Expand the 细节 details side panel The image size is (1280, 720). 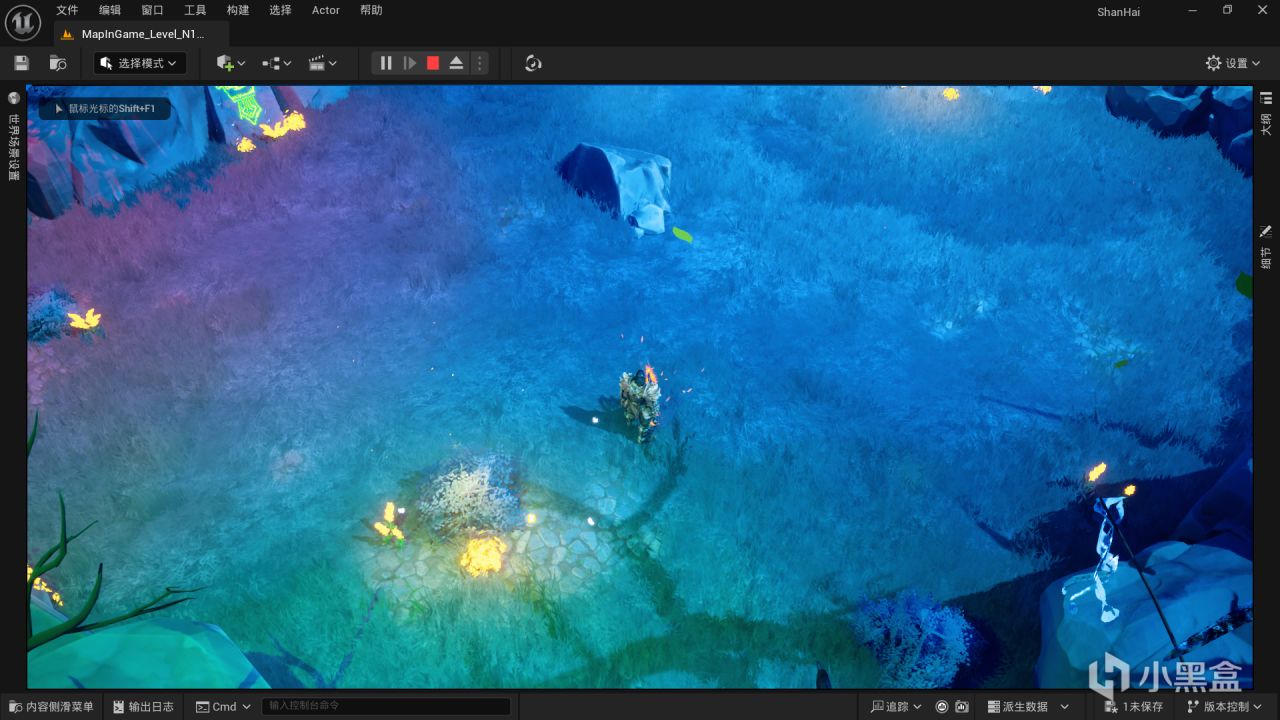click(x=1266, y=247)
